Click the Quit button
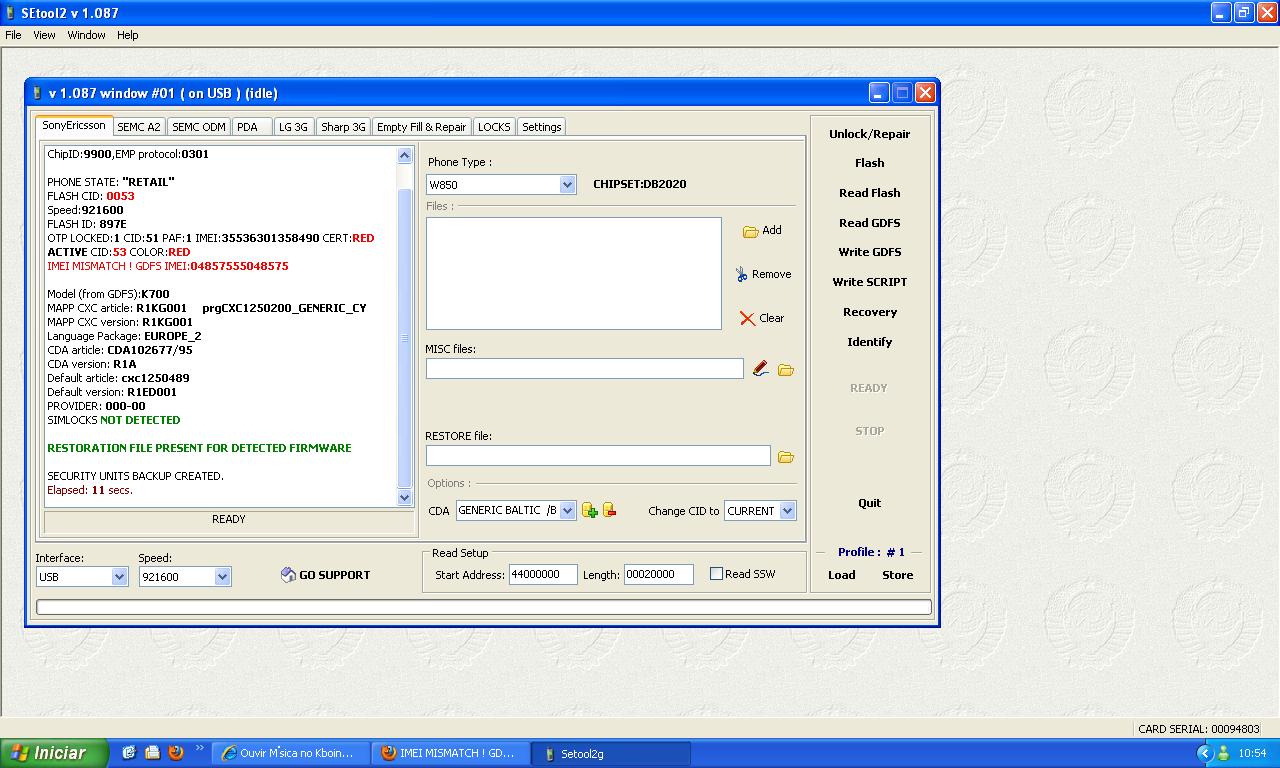The width and height of the screenshot is (1280, 768). pyautogui.click(x=869, y=503)
